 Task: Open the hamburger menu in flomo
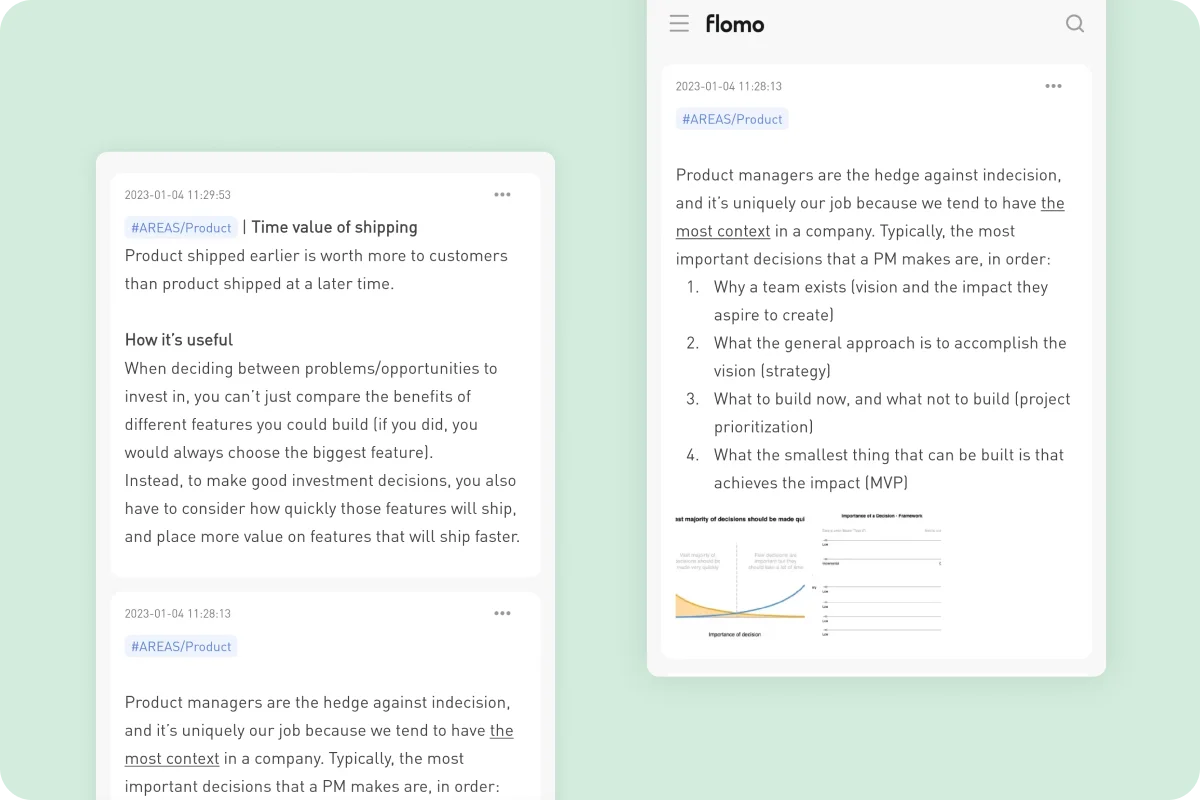click(x=679, y=23)
